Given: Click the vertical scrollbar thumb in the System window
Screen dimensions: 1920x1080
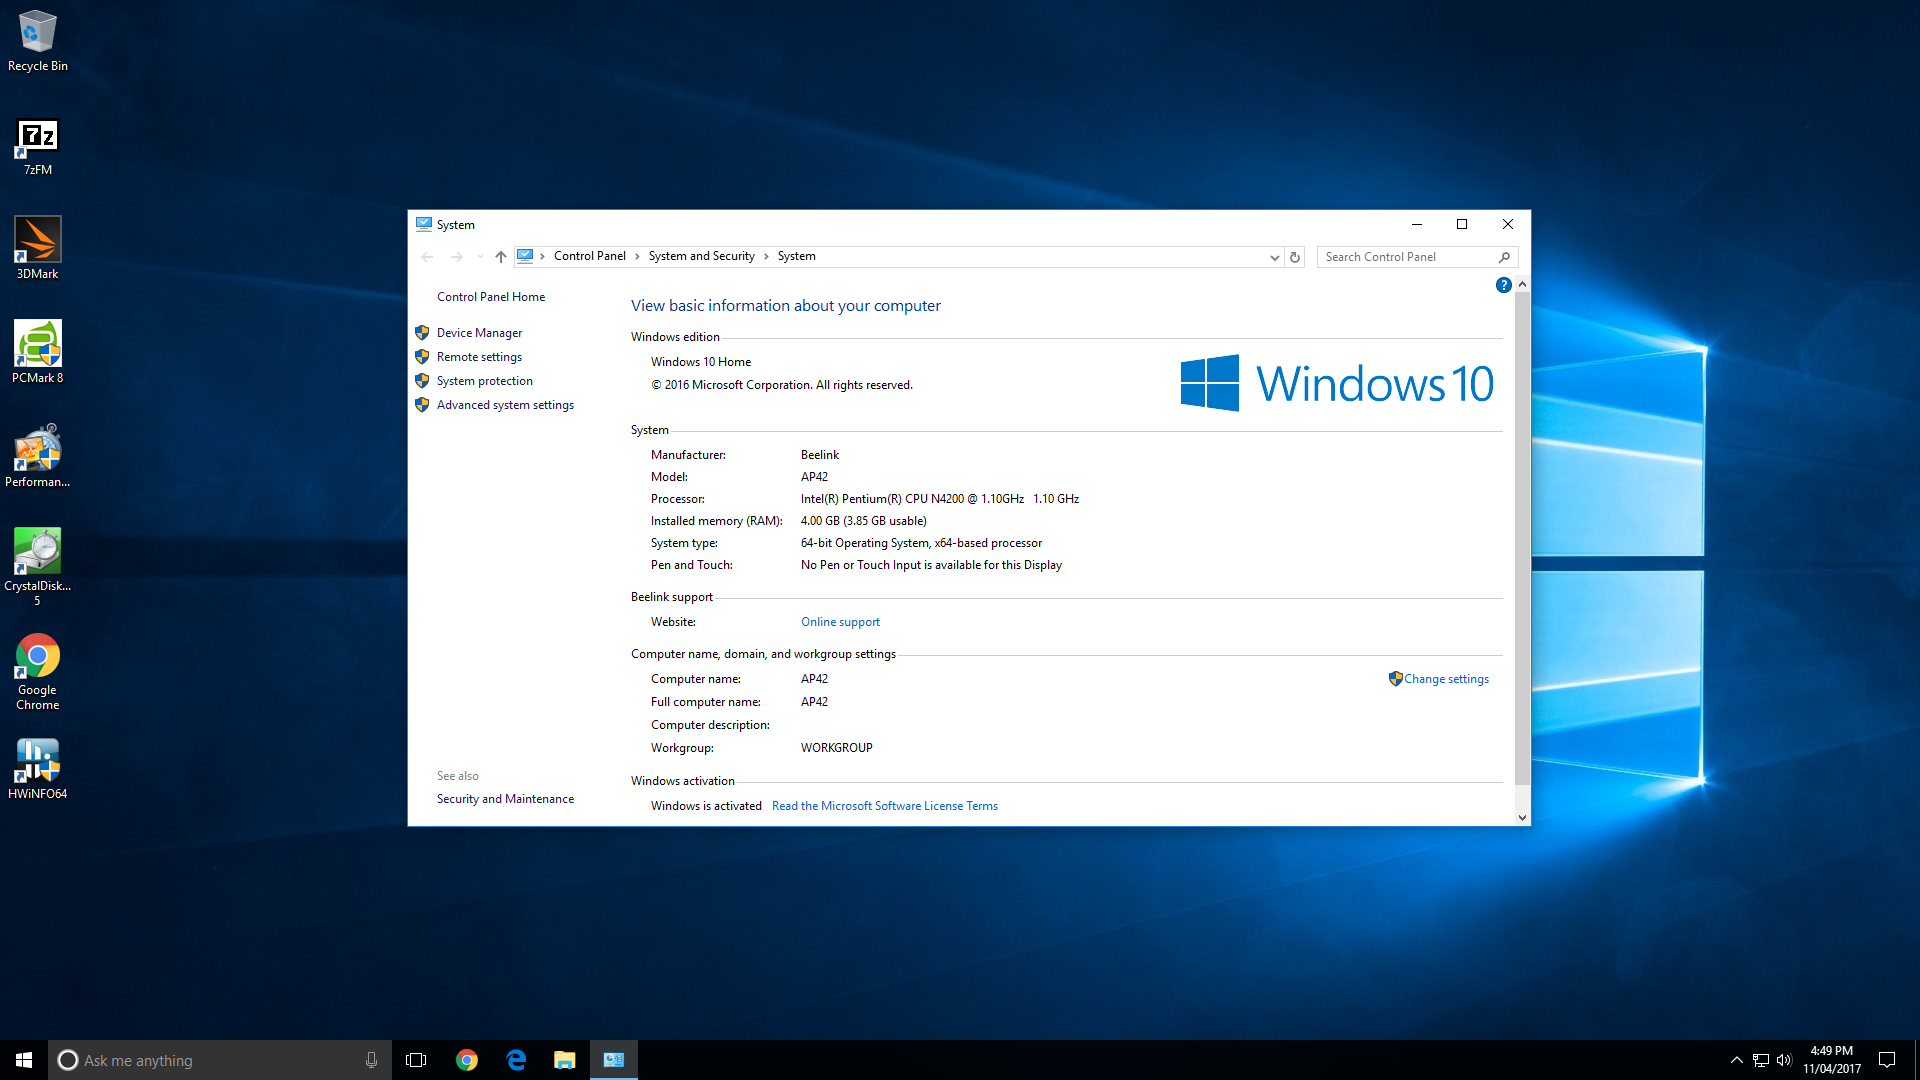Looking at the screenshot, I should 1522,539.
